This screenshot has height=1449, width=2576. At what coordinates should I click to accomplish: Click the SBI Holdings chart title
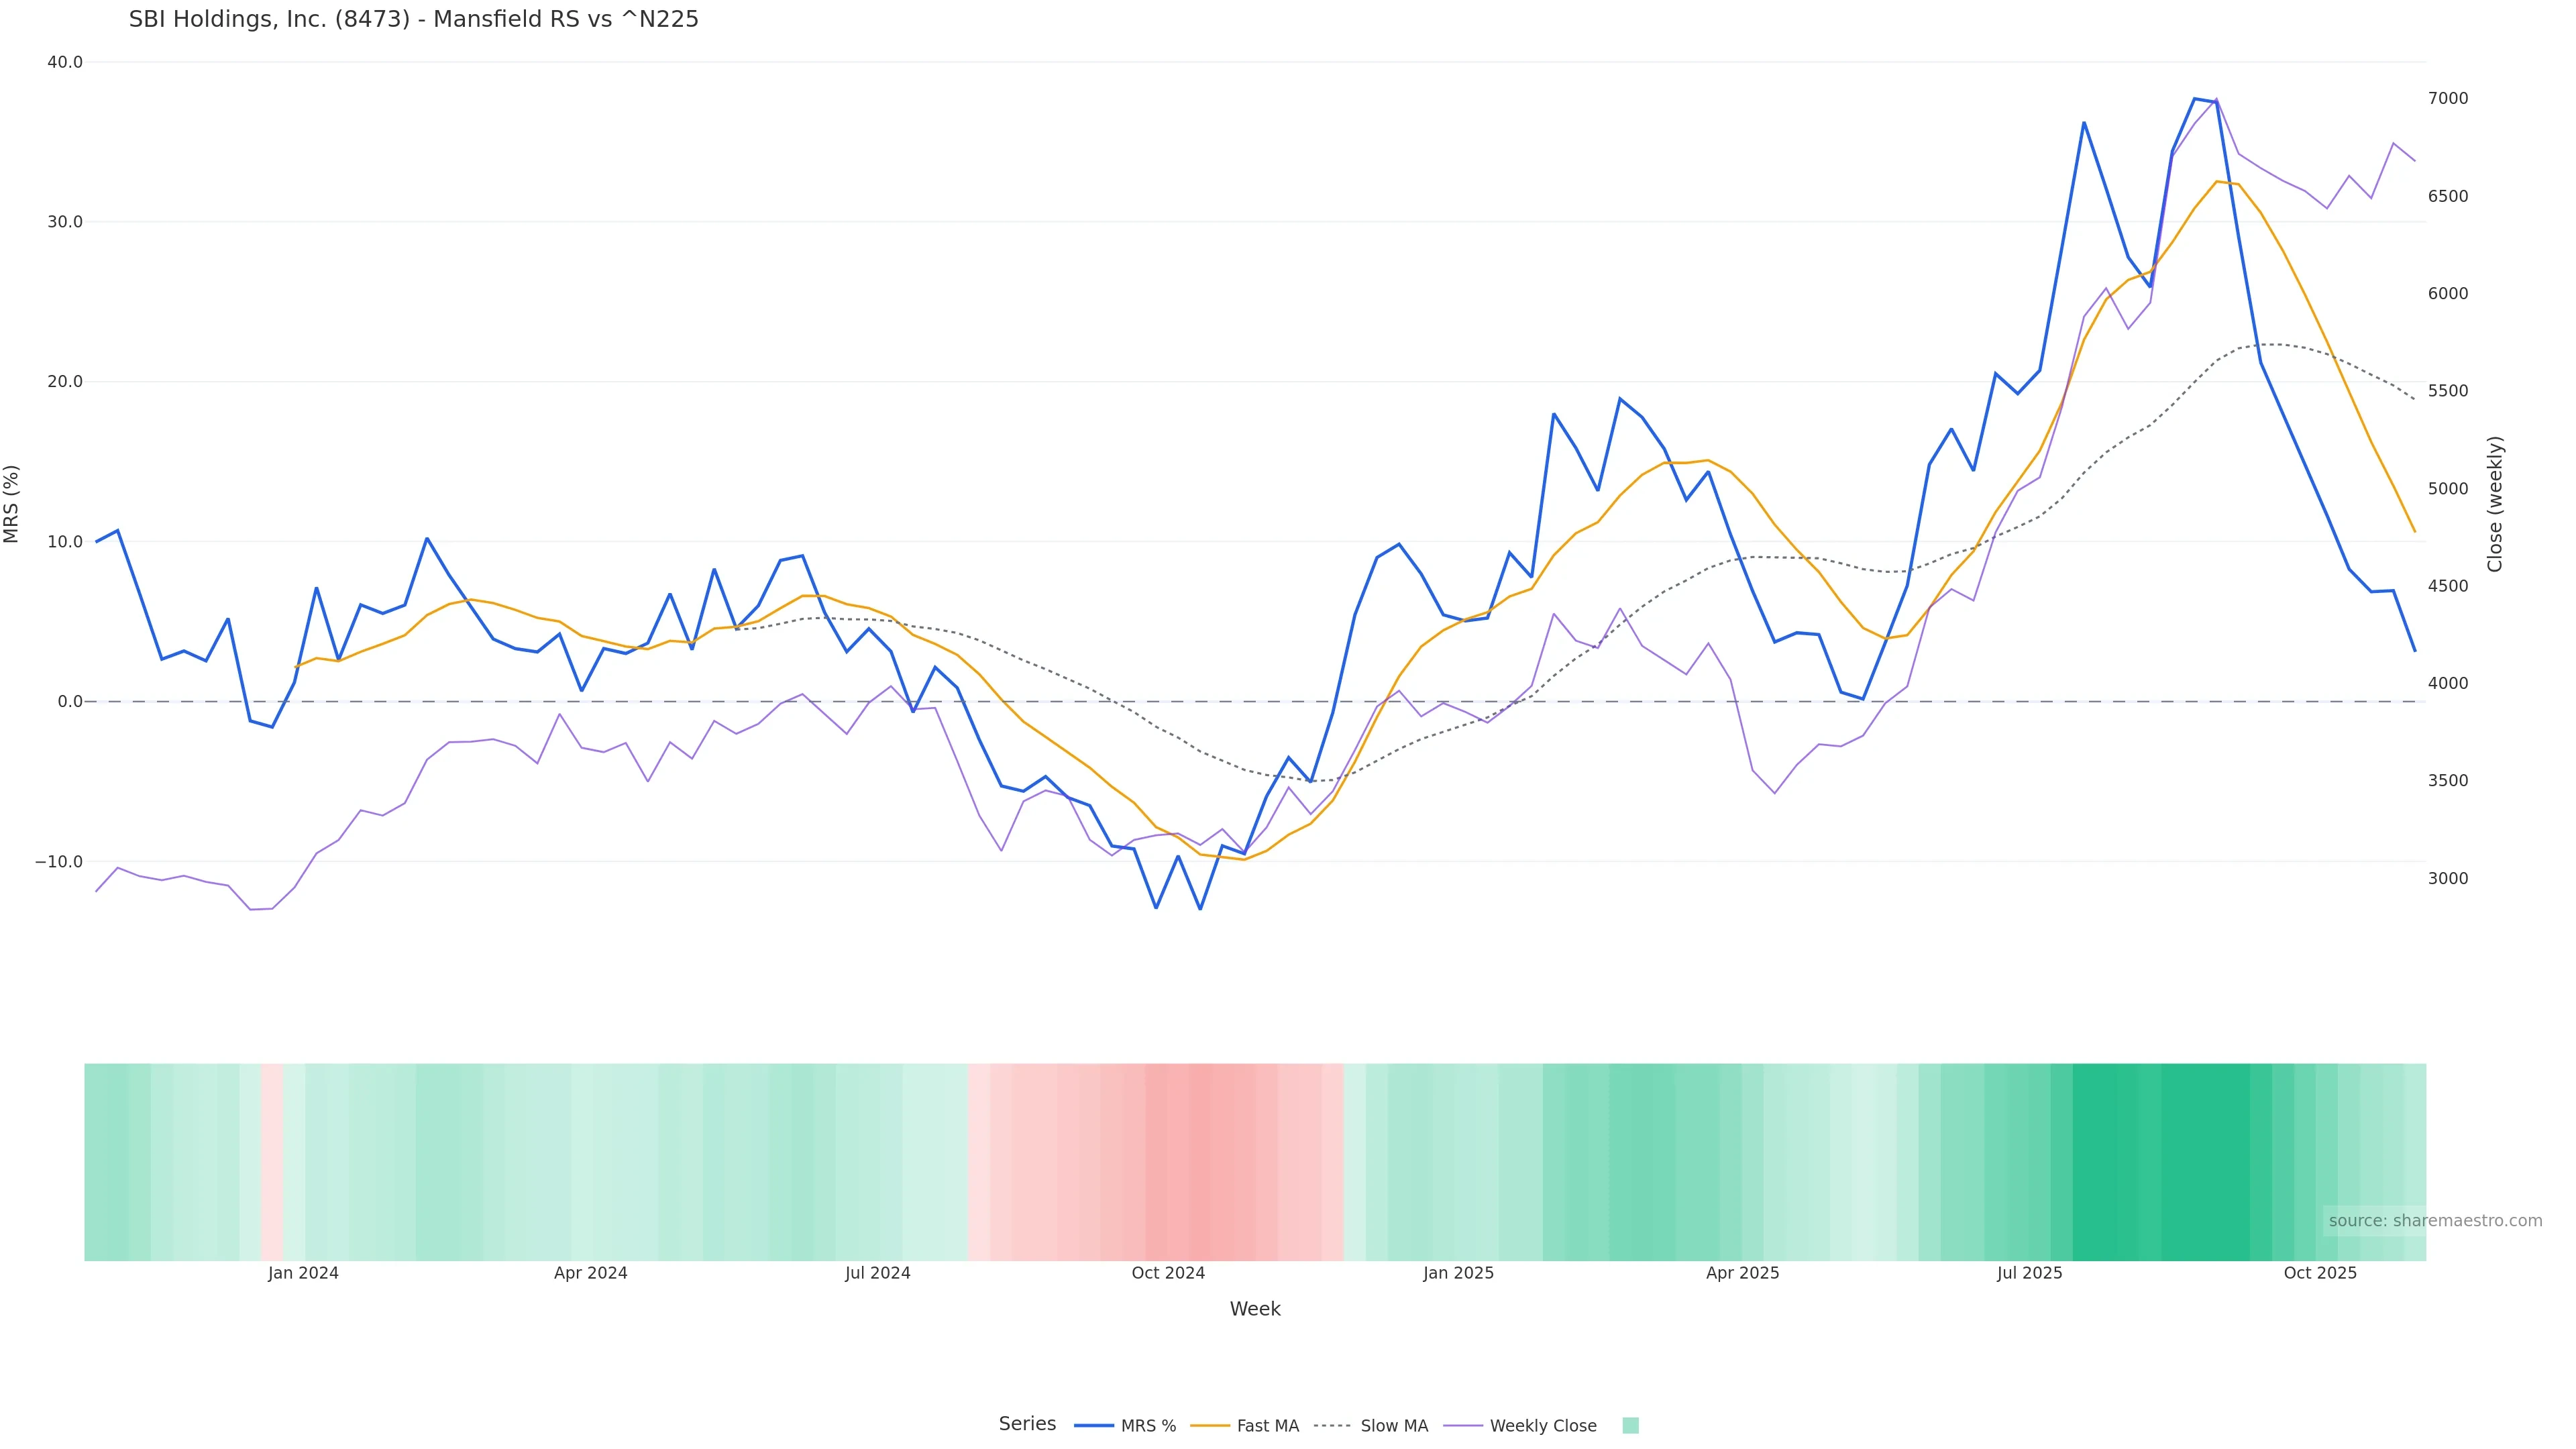[x=414, y=19]
